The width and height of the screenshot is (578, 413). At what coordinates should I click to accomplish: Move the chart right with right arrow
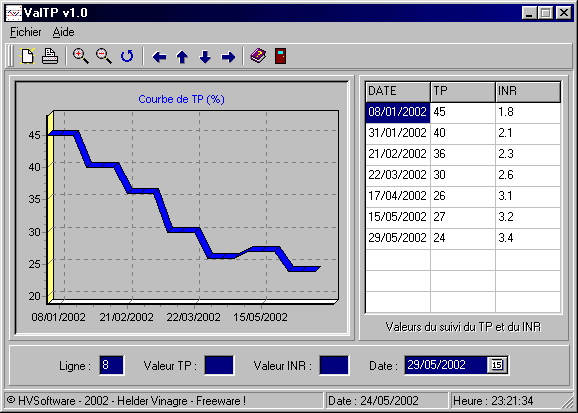coord(228,57)
